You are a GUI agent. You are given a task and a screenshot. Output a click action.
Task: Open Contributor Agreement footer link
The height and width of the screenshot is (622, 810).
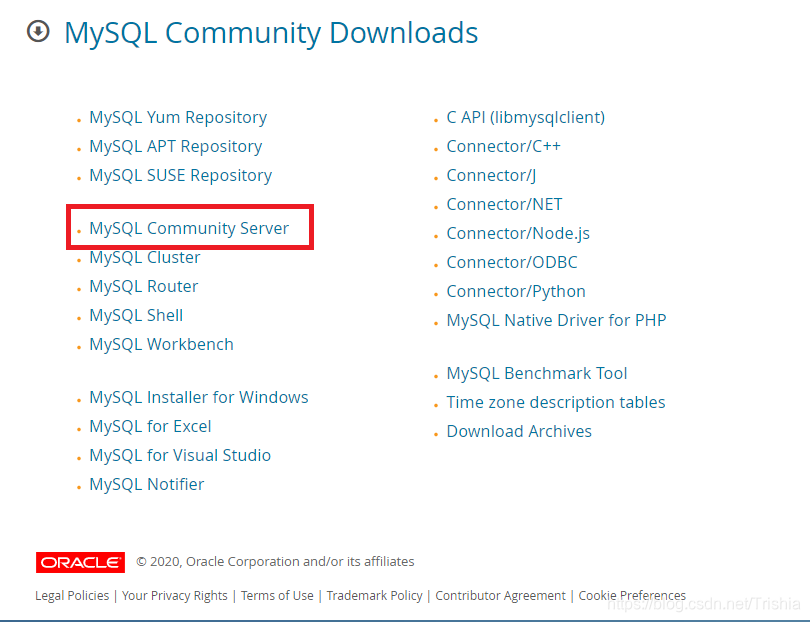501,596
